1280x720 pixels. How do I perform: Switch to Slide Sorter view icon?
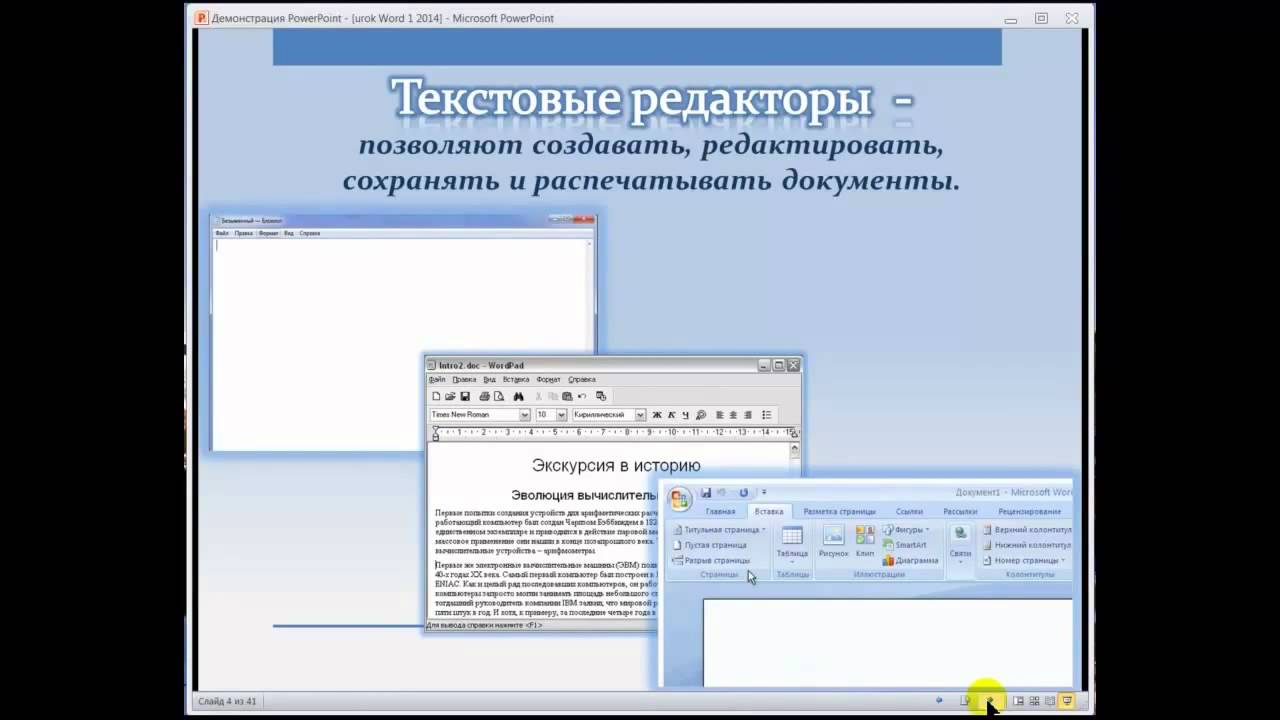click(x=1034, y=701)
